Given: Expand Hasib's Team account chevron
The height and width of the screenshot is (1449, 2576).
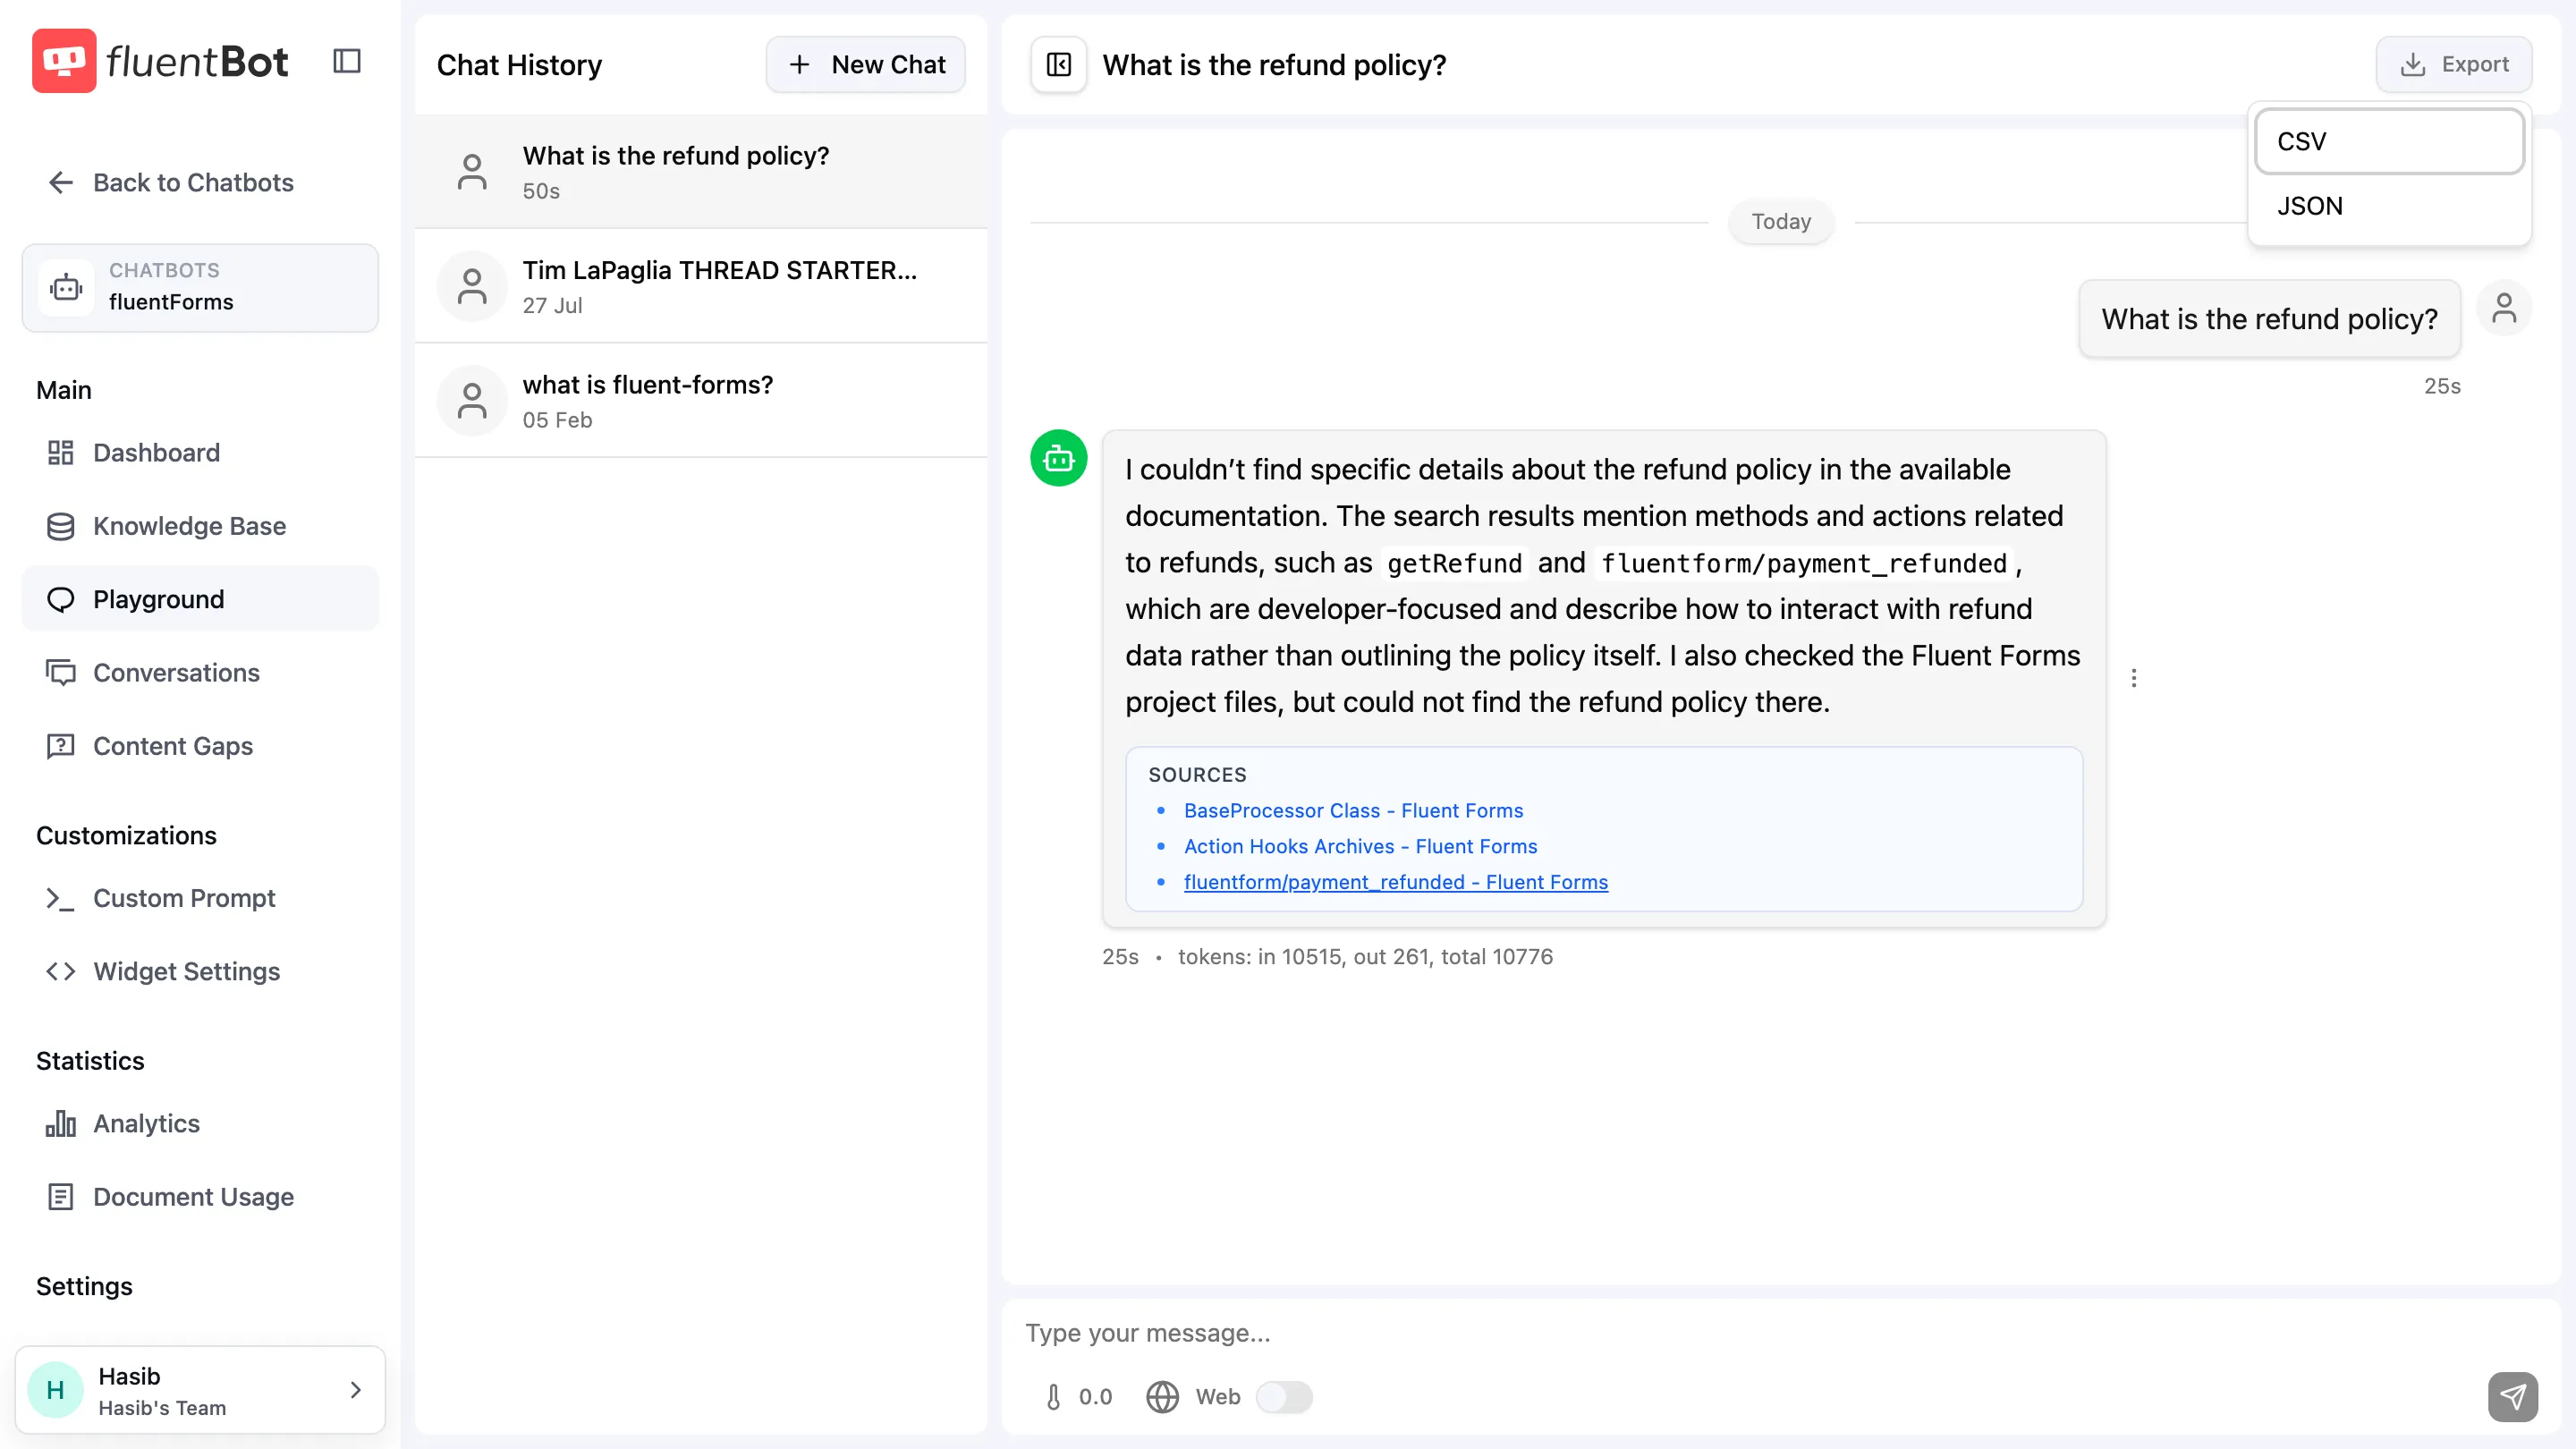Looking at the screenshot, I should tap(356, 1390).
